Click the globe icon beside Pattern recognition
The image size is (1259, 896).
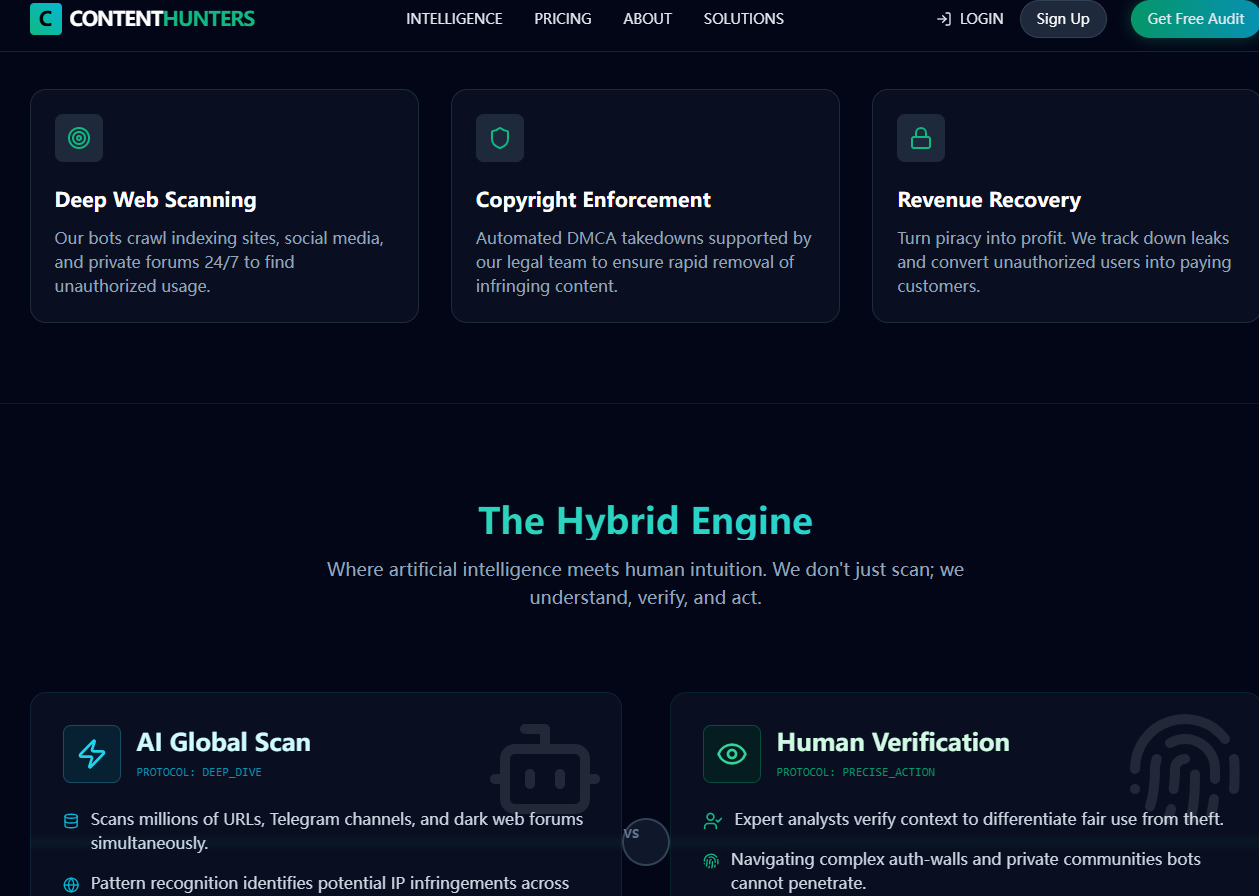pos(71,885)
